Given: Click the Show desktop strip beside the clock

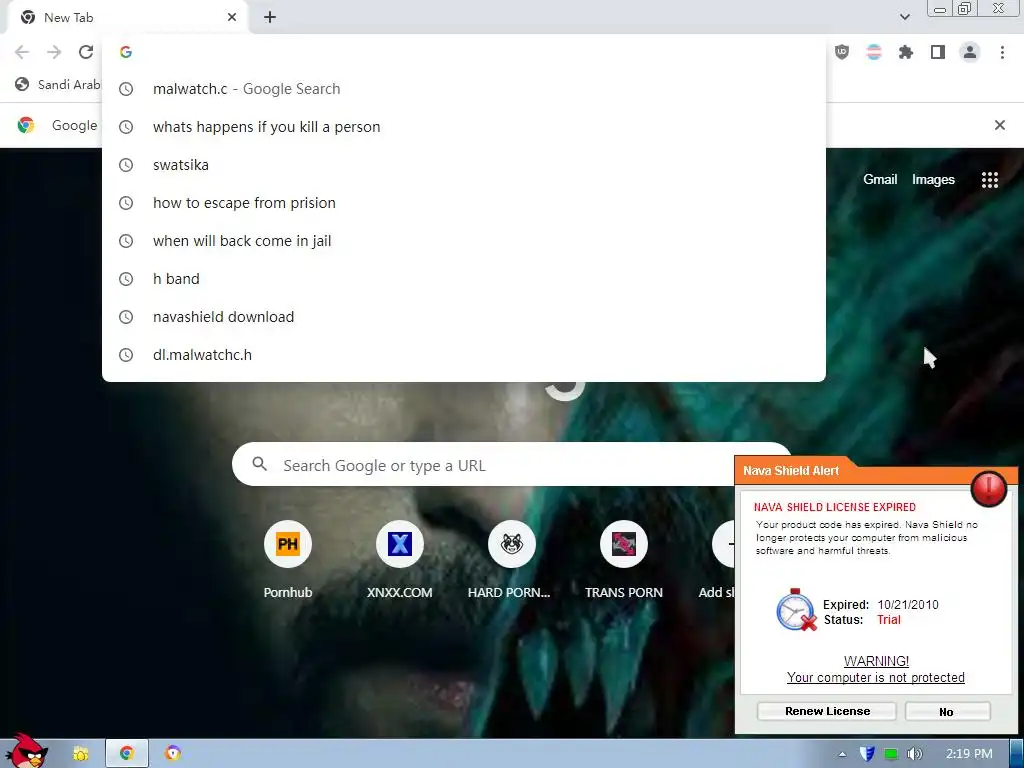Looking at the screenshot, I should [1017, 754].
